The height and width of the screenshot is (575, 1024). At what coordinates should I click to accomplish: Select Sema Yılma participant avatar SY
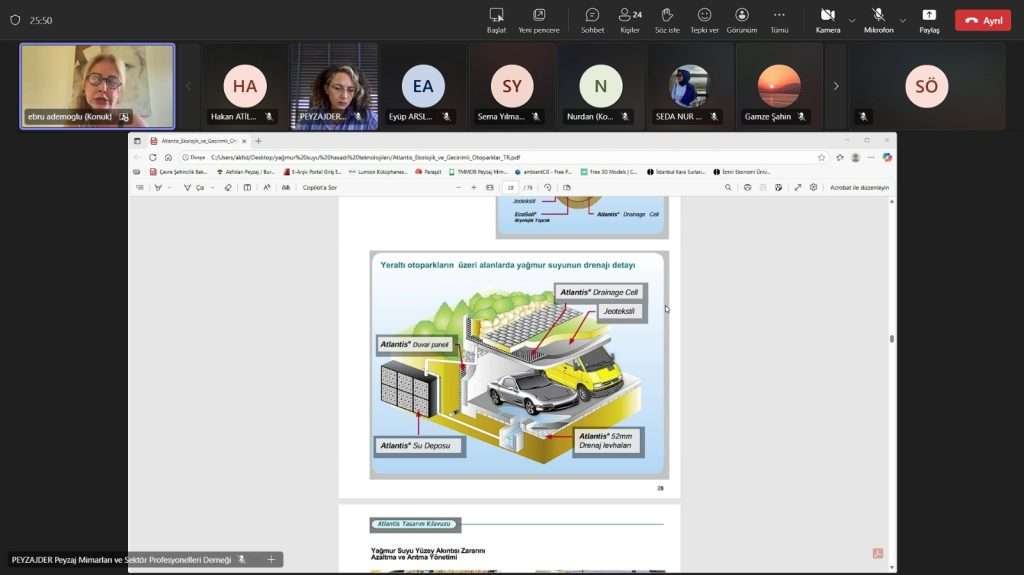[x=512, y=86]
